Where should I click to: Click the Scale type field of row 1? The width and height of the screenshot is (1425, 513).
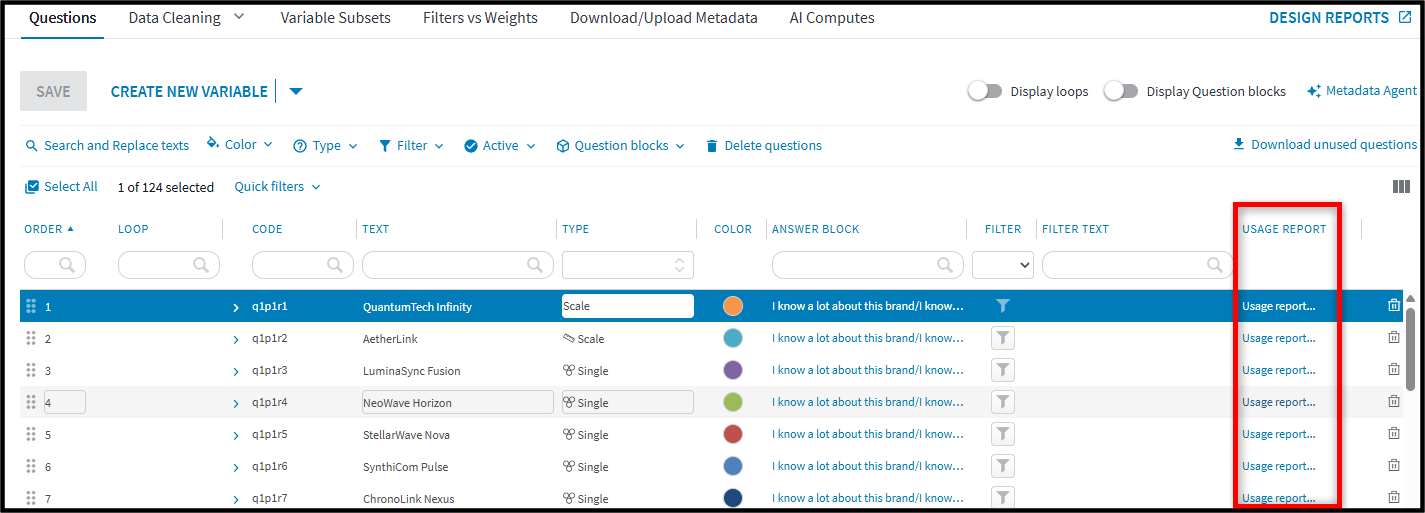628,306
